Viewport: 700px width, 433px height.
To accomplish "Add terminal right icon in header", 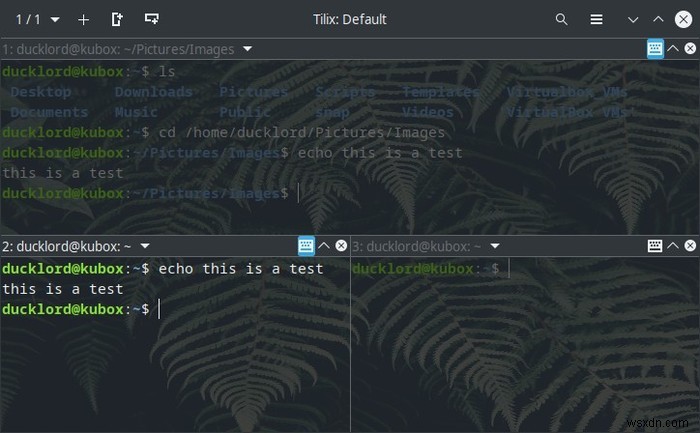I will click(117, 19).
